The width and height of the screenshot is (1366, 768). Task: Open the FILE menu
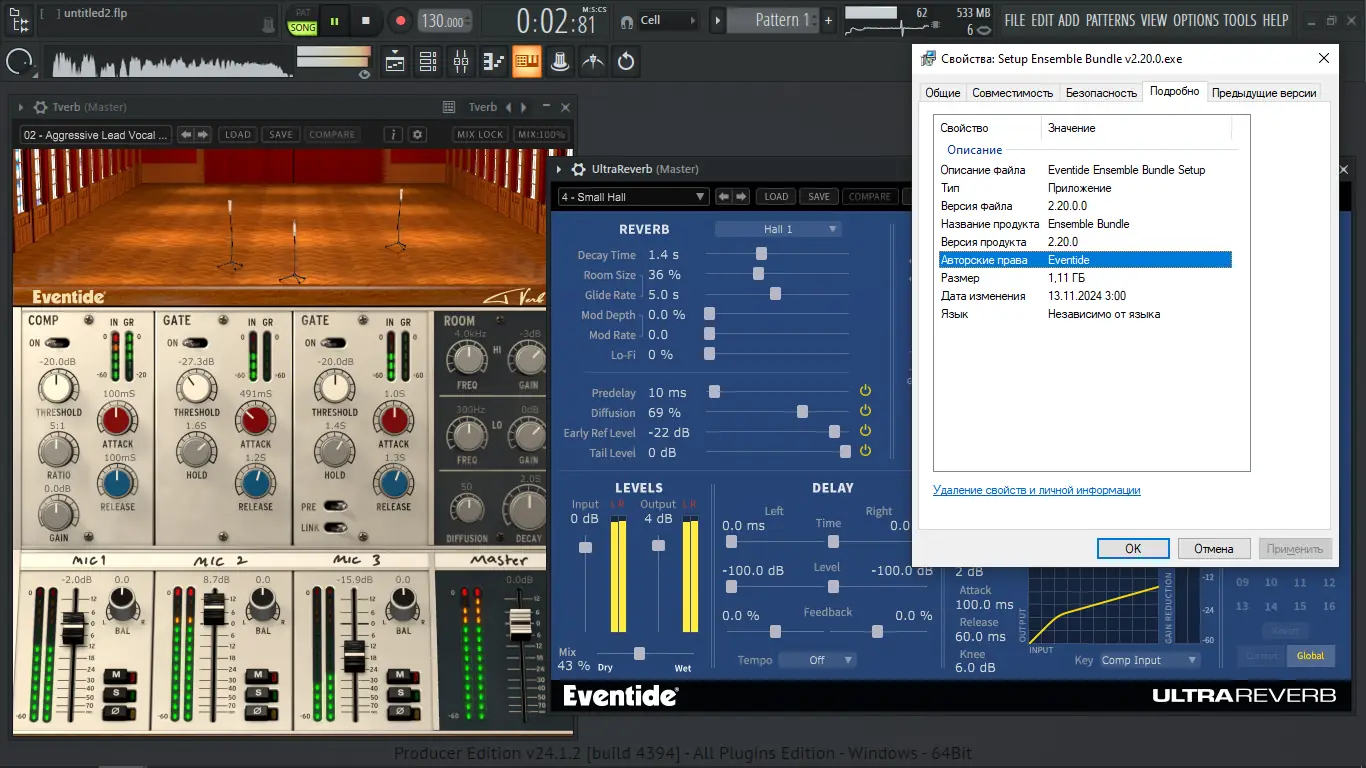1015,20
